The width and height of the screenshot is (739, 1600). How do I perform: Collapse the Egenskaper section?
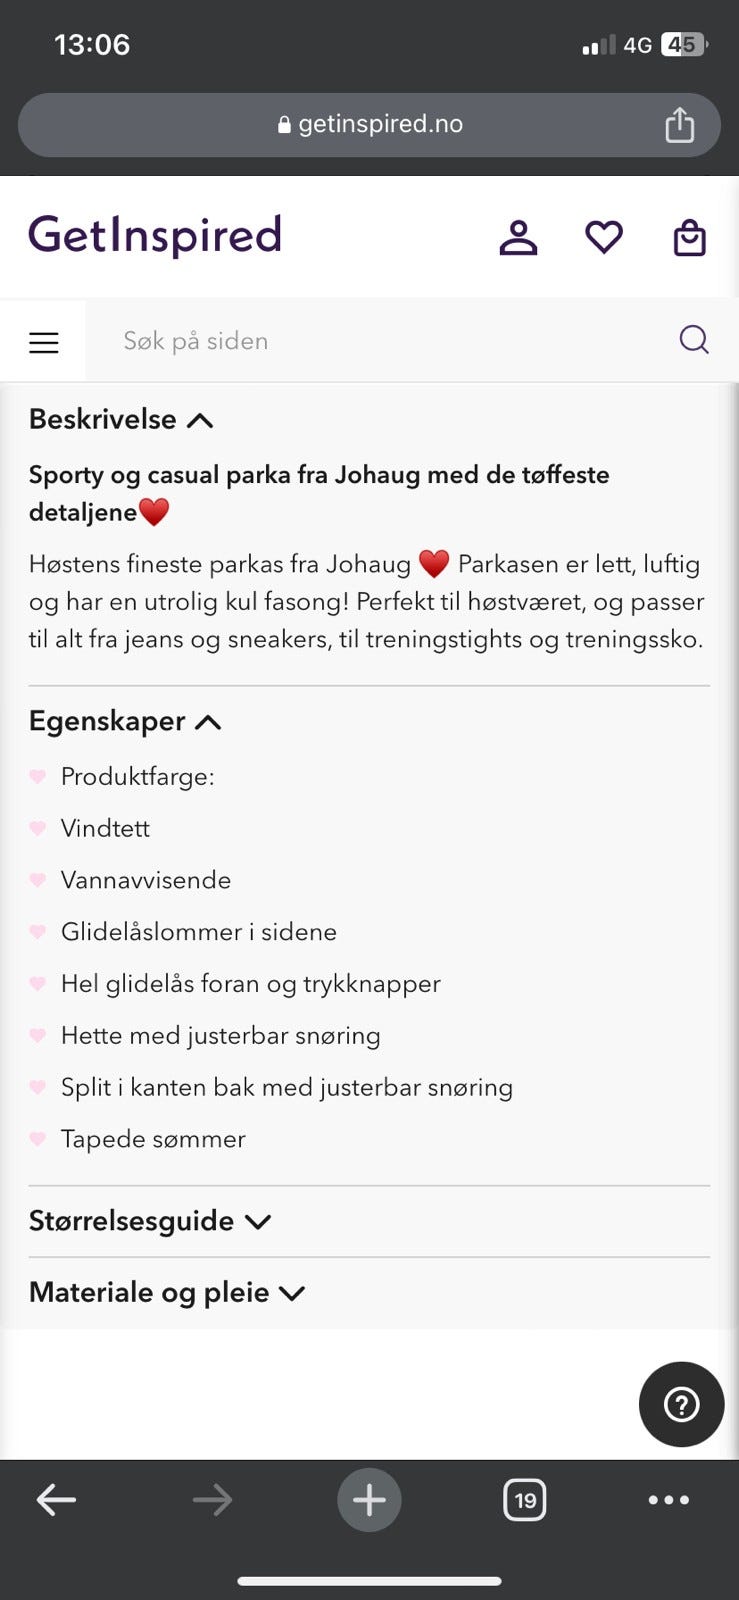point(125,721)
